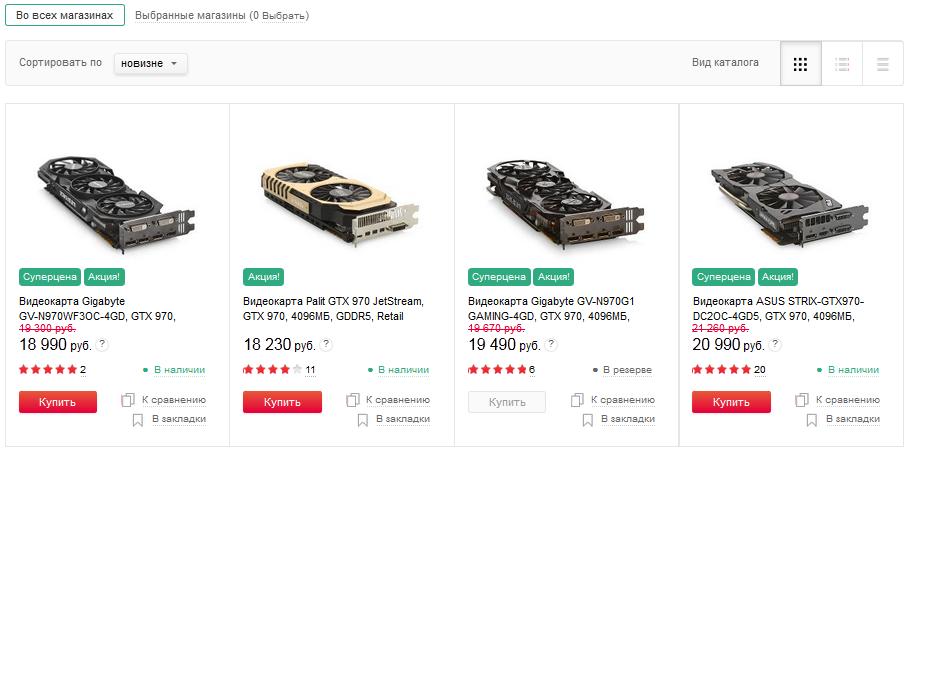Click bookmark icon for Palit GTX 970 JetStream
The image size is (932, 685).
[x=363, y=420]
